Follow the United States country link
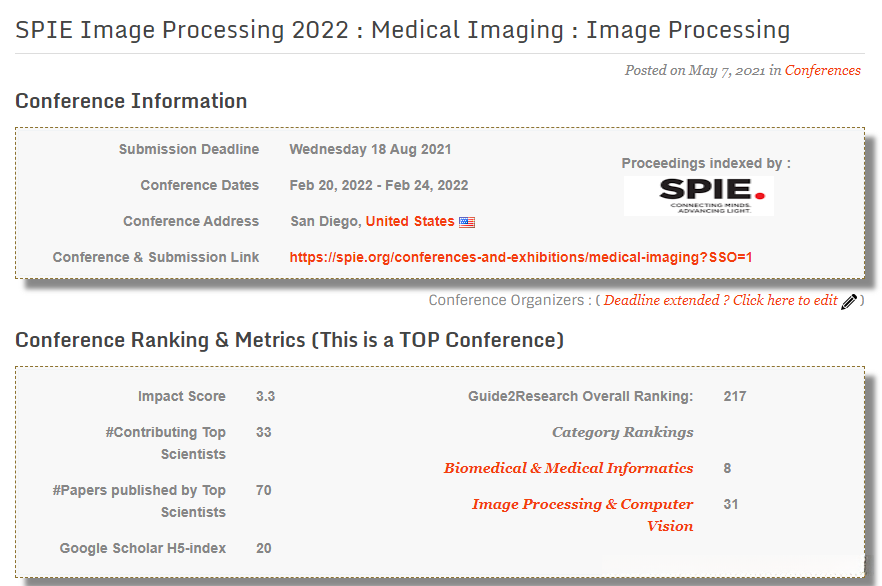 pyautogui.click(x=410, y=221)
